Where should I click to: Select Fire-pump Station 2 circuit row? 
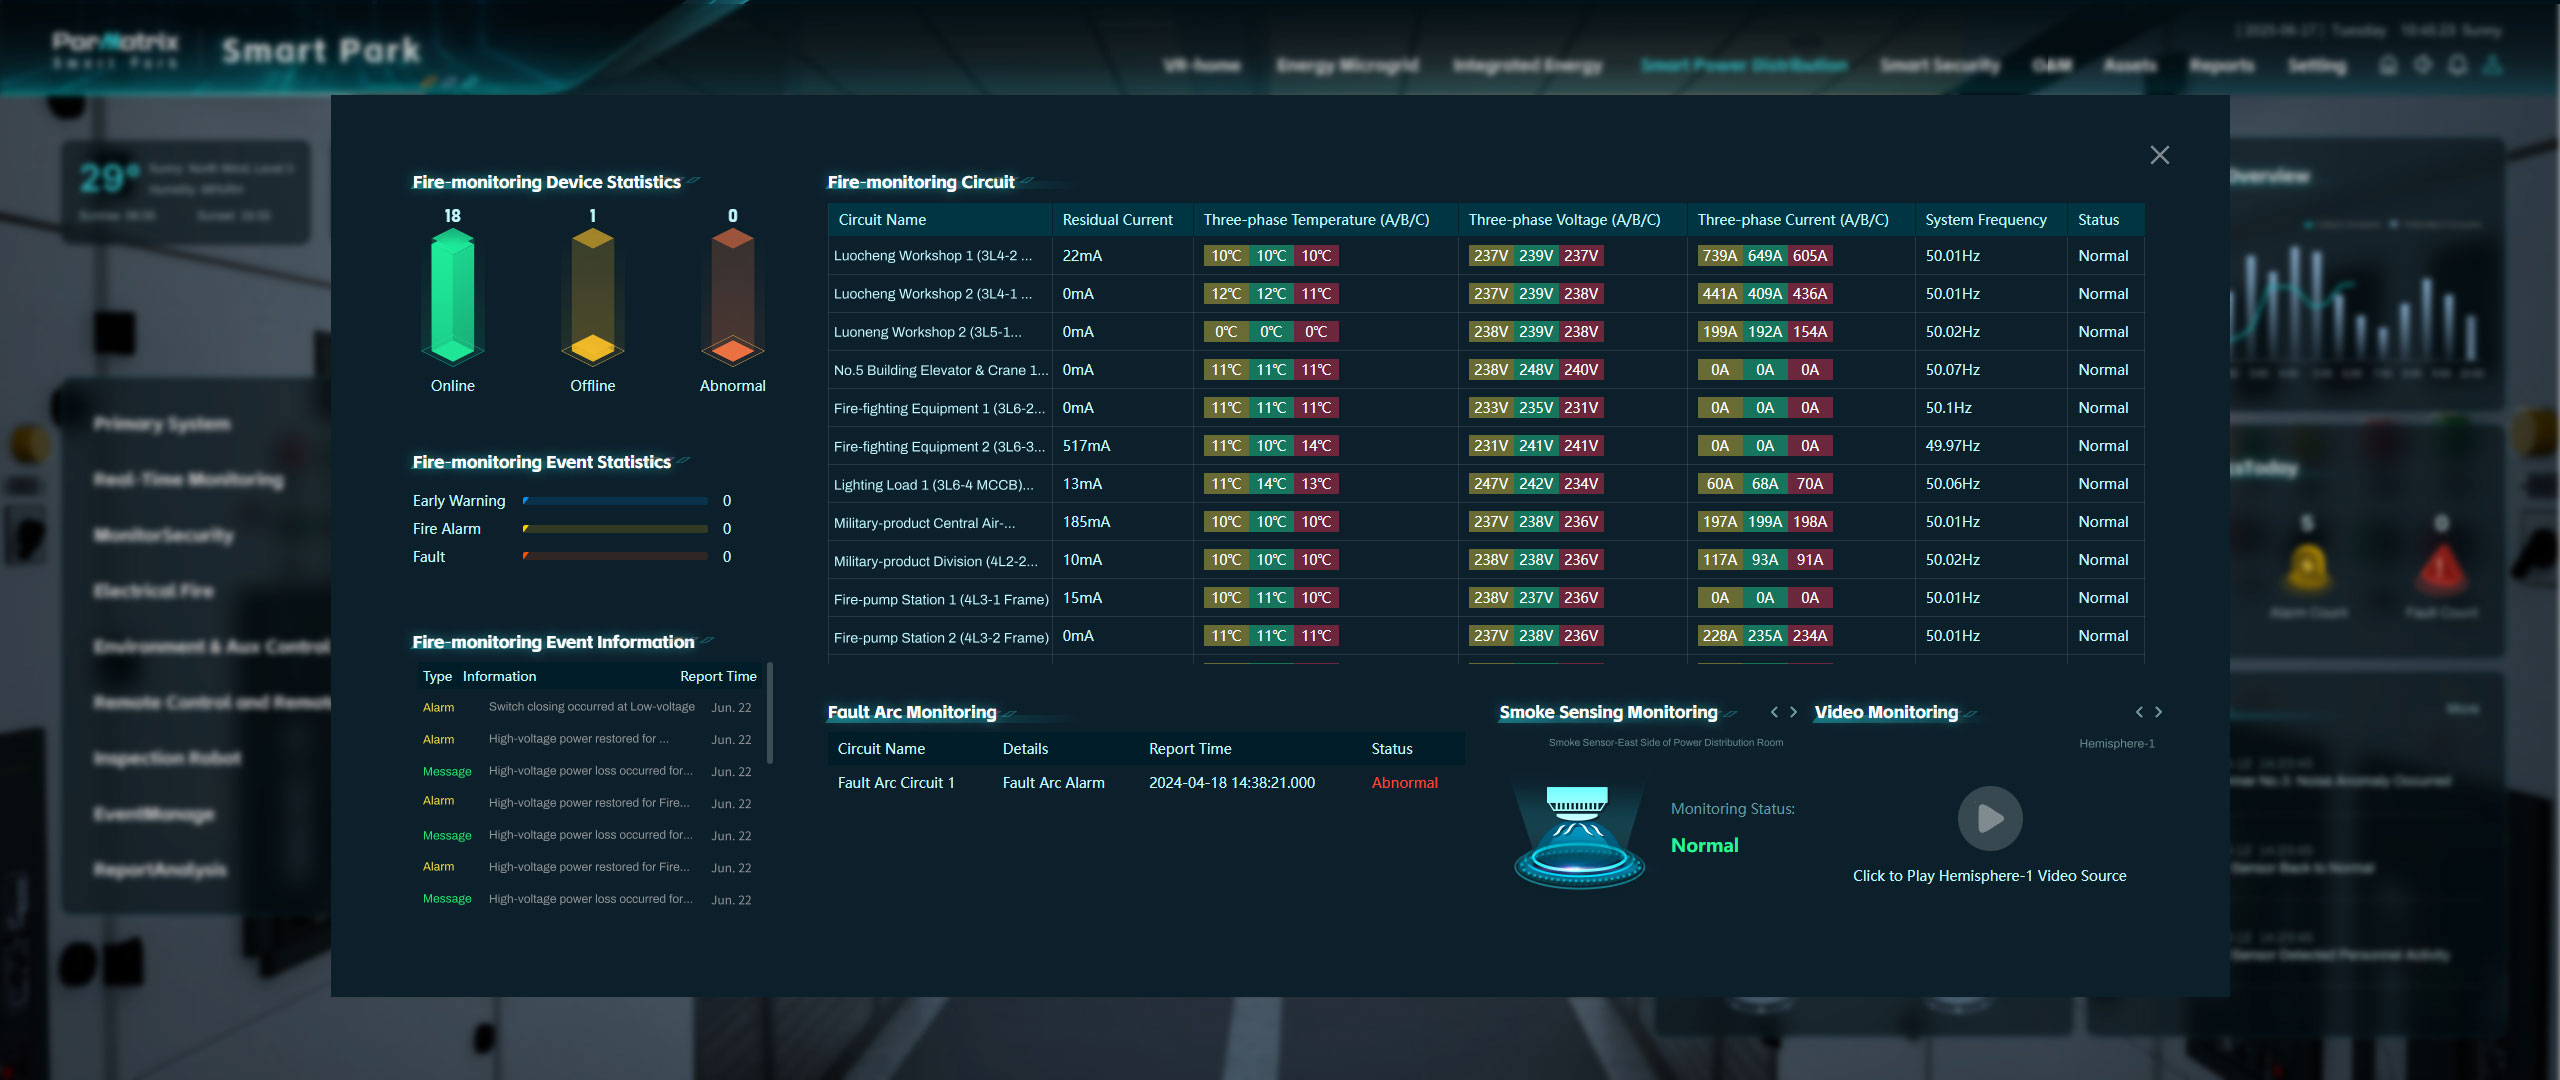click(x=1486, y=636)
